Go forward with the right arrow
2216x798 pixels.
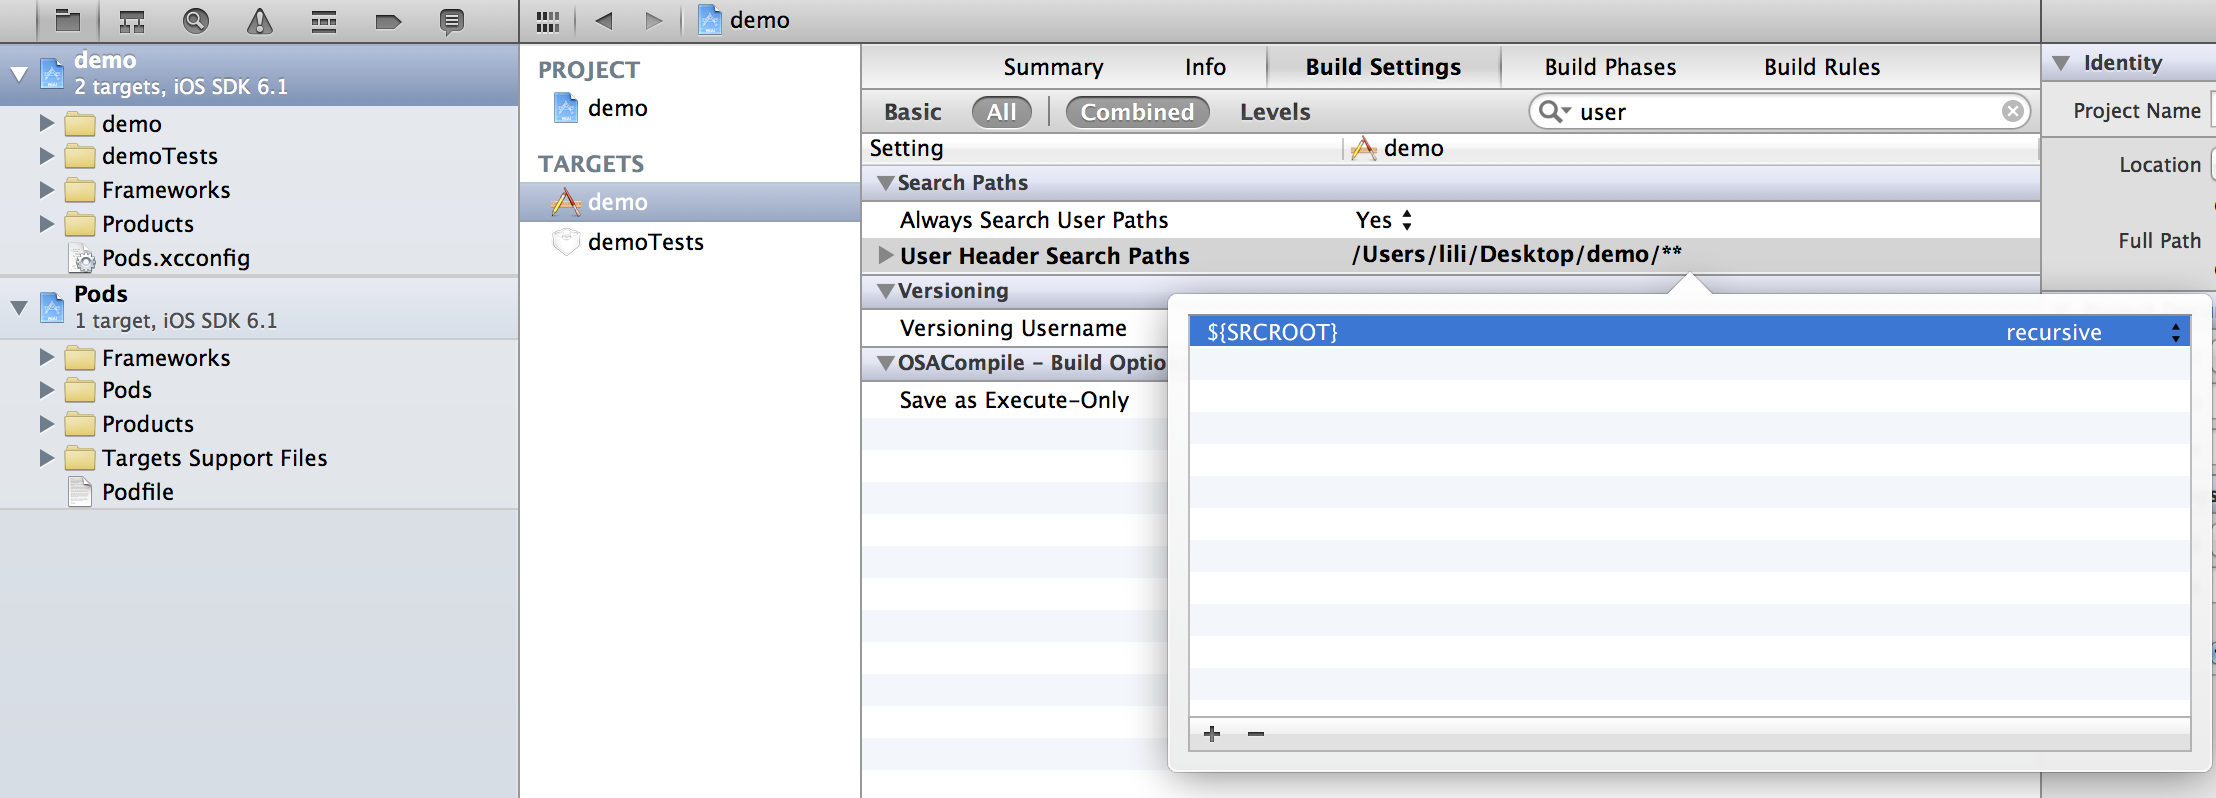coord(654,20)
